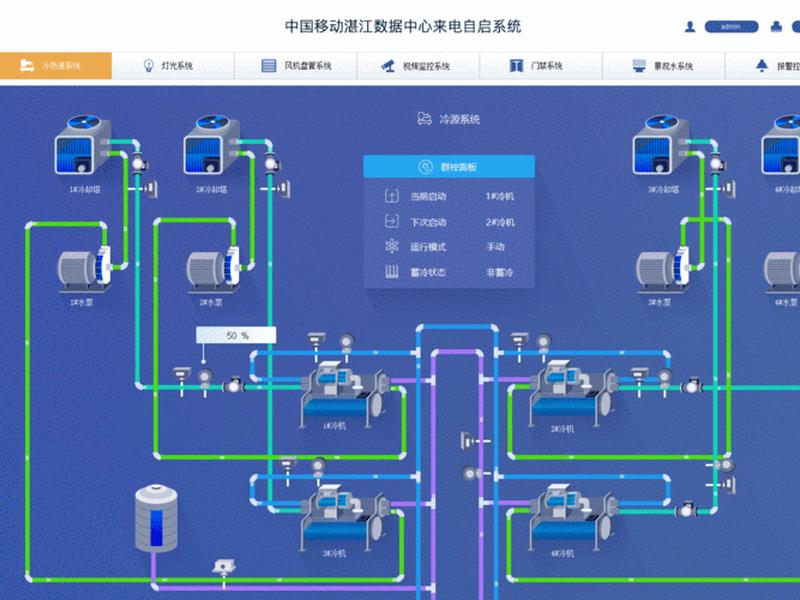Click the valve under 2#冷却塔 outlet pipe
Viewport: 800px width, 600px height.
[272, 164]
